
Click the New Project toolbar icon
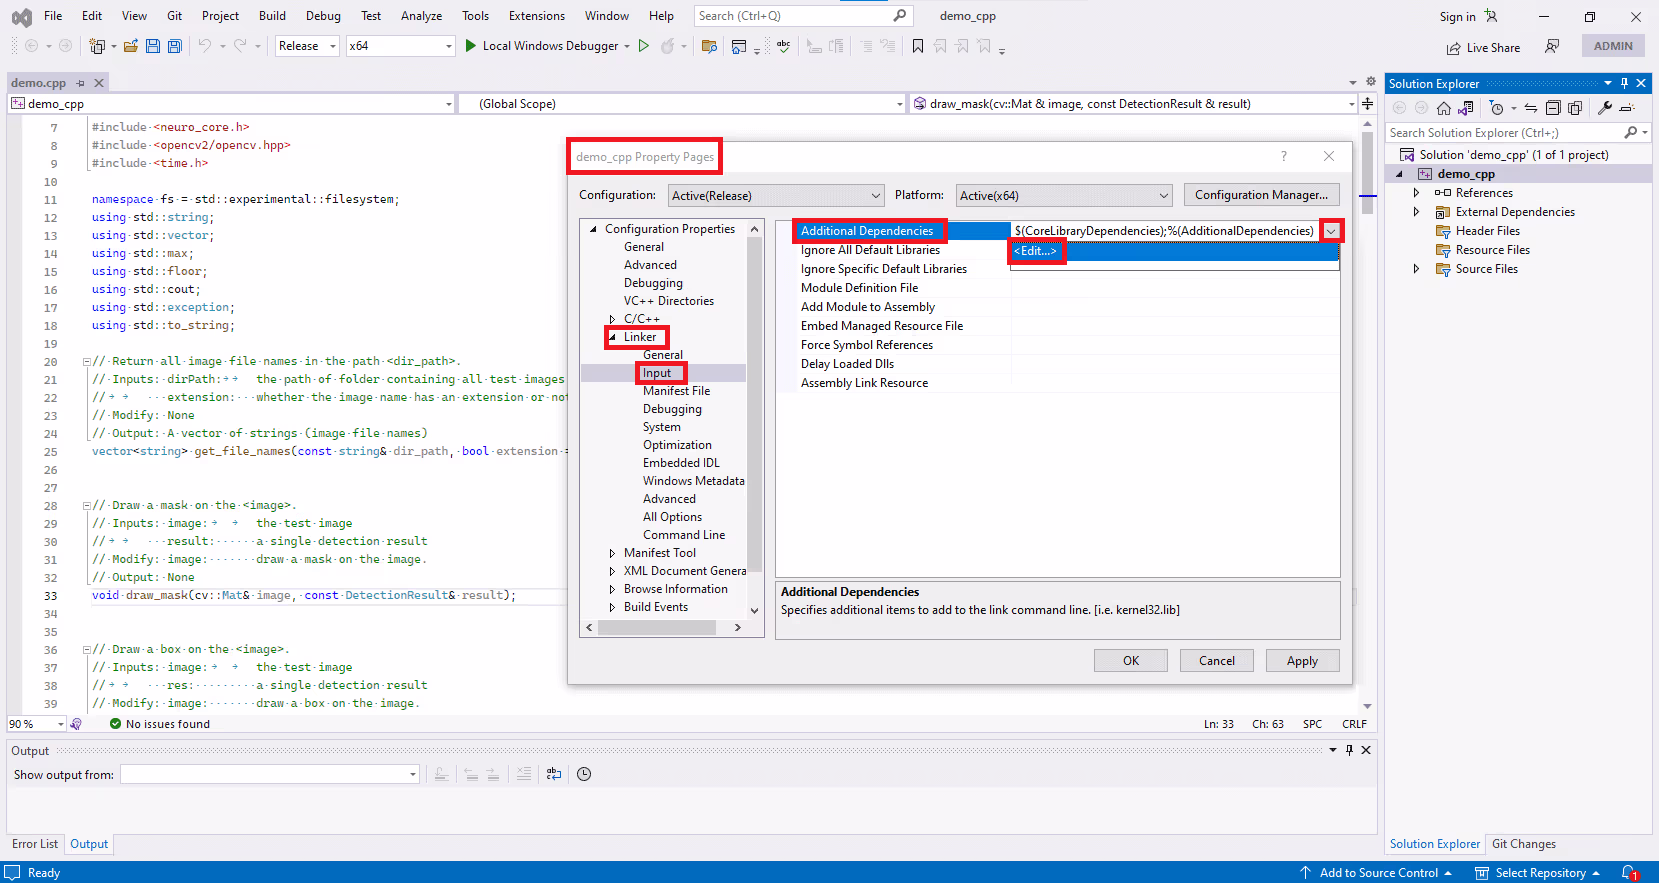point(97,46)
